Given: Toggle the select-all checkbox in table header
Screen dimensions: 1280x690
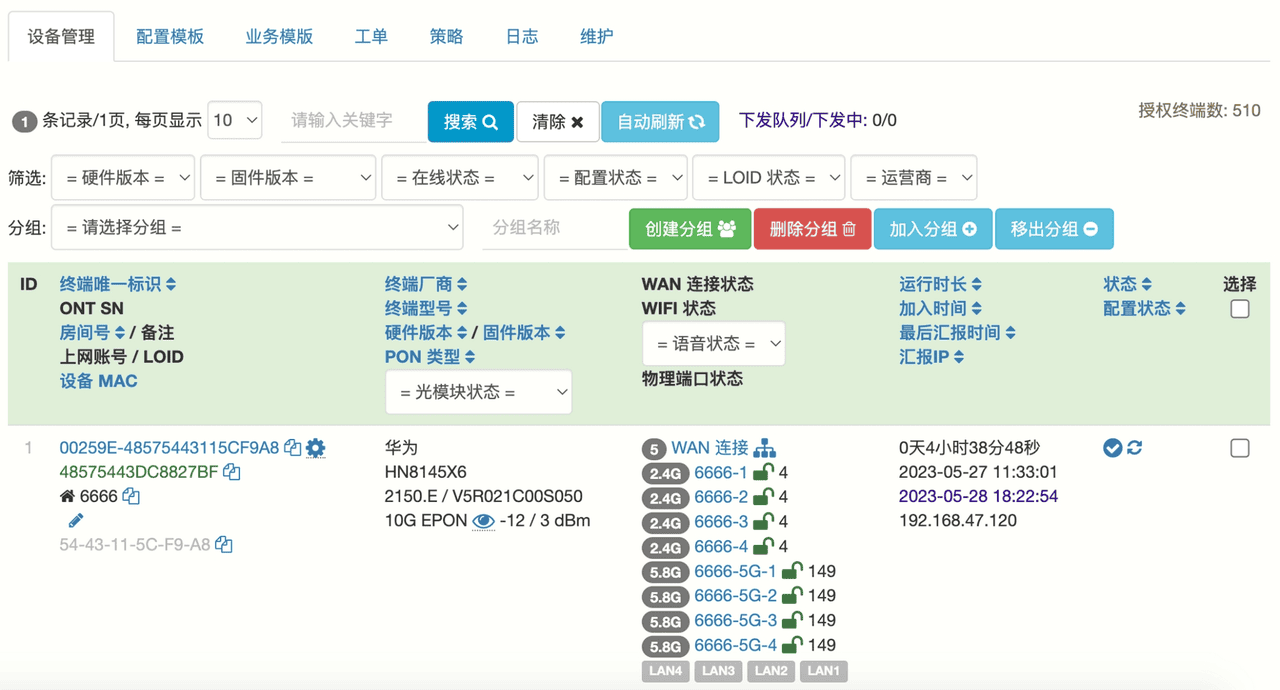Looking at the screenshot, I should [x=1240, y=309].
